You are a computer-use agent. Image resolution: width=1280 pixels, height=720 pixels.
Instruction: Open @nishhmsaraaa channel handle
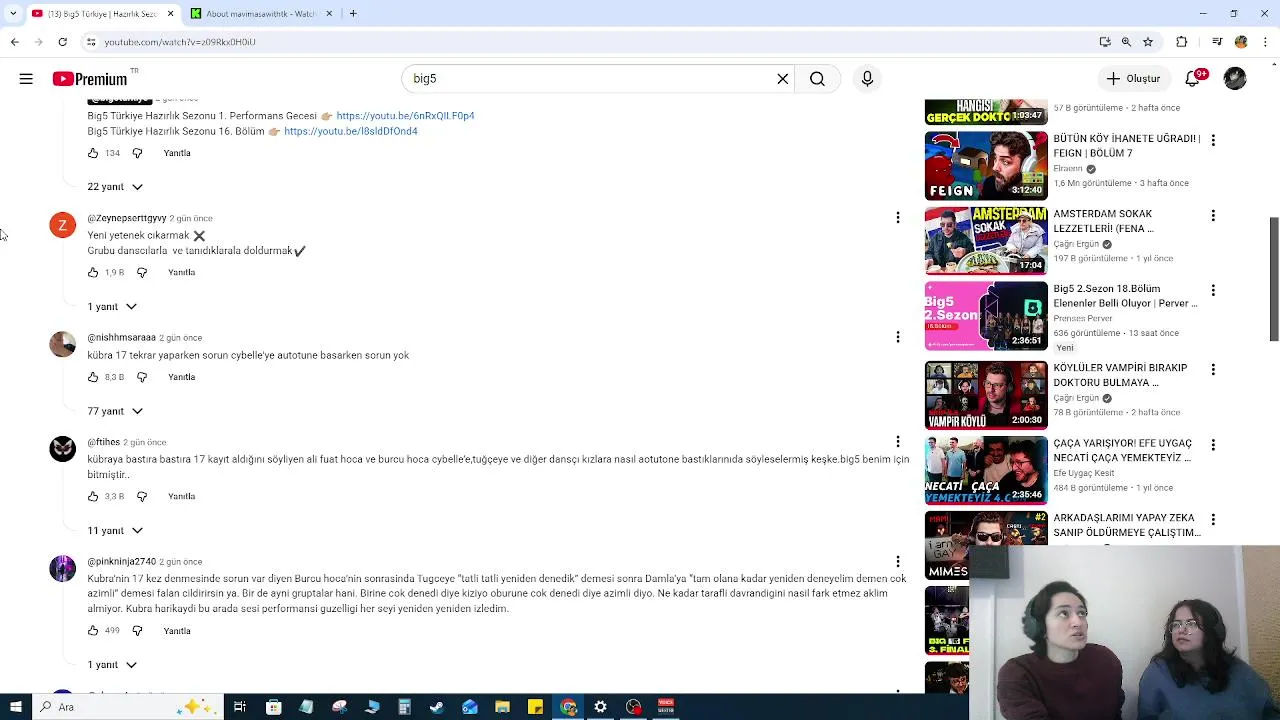point(122,338)
